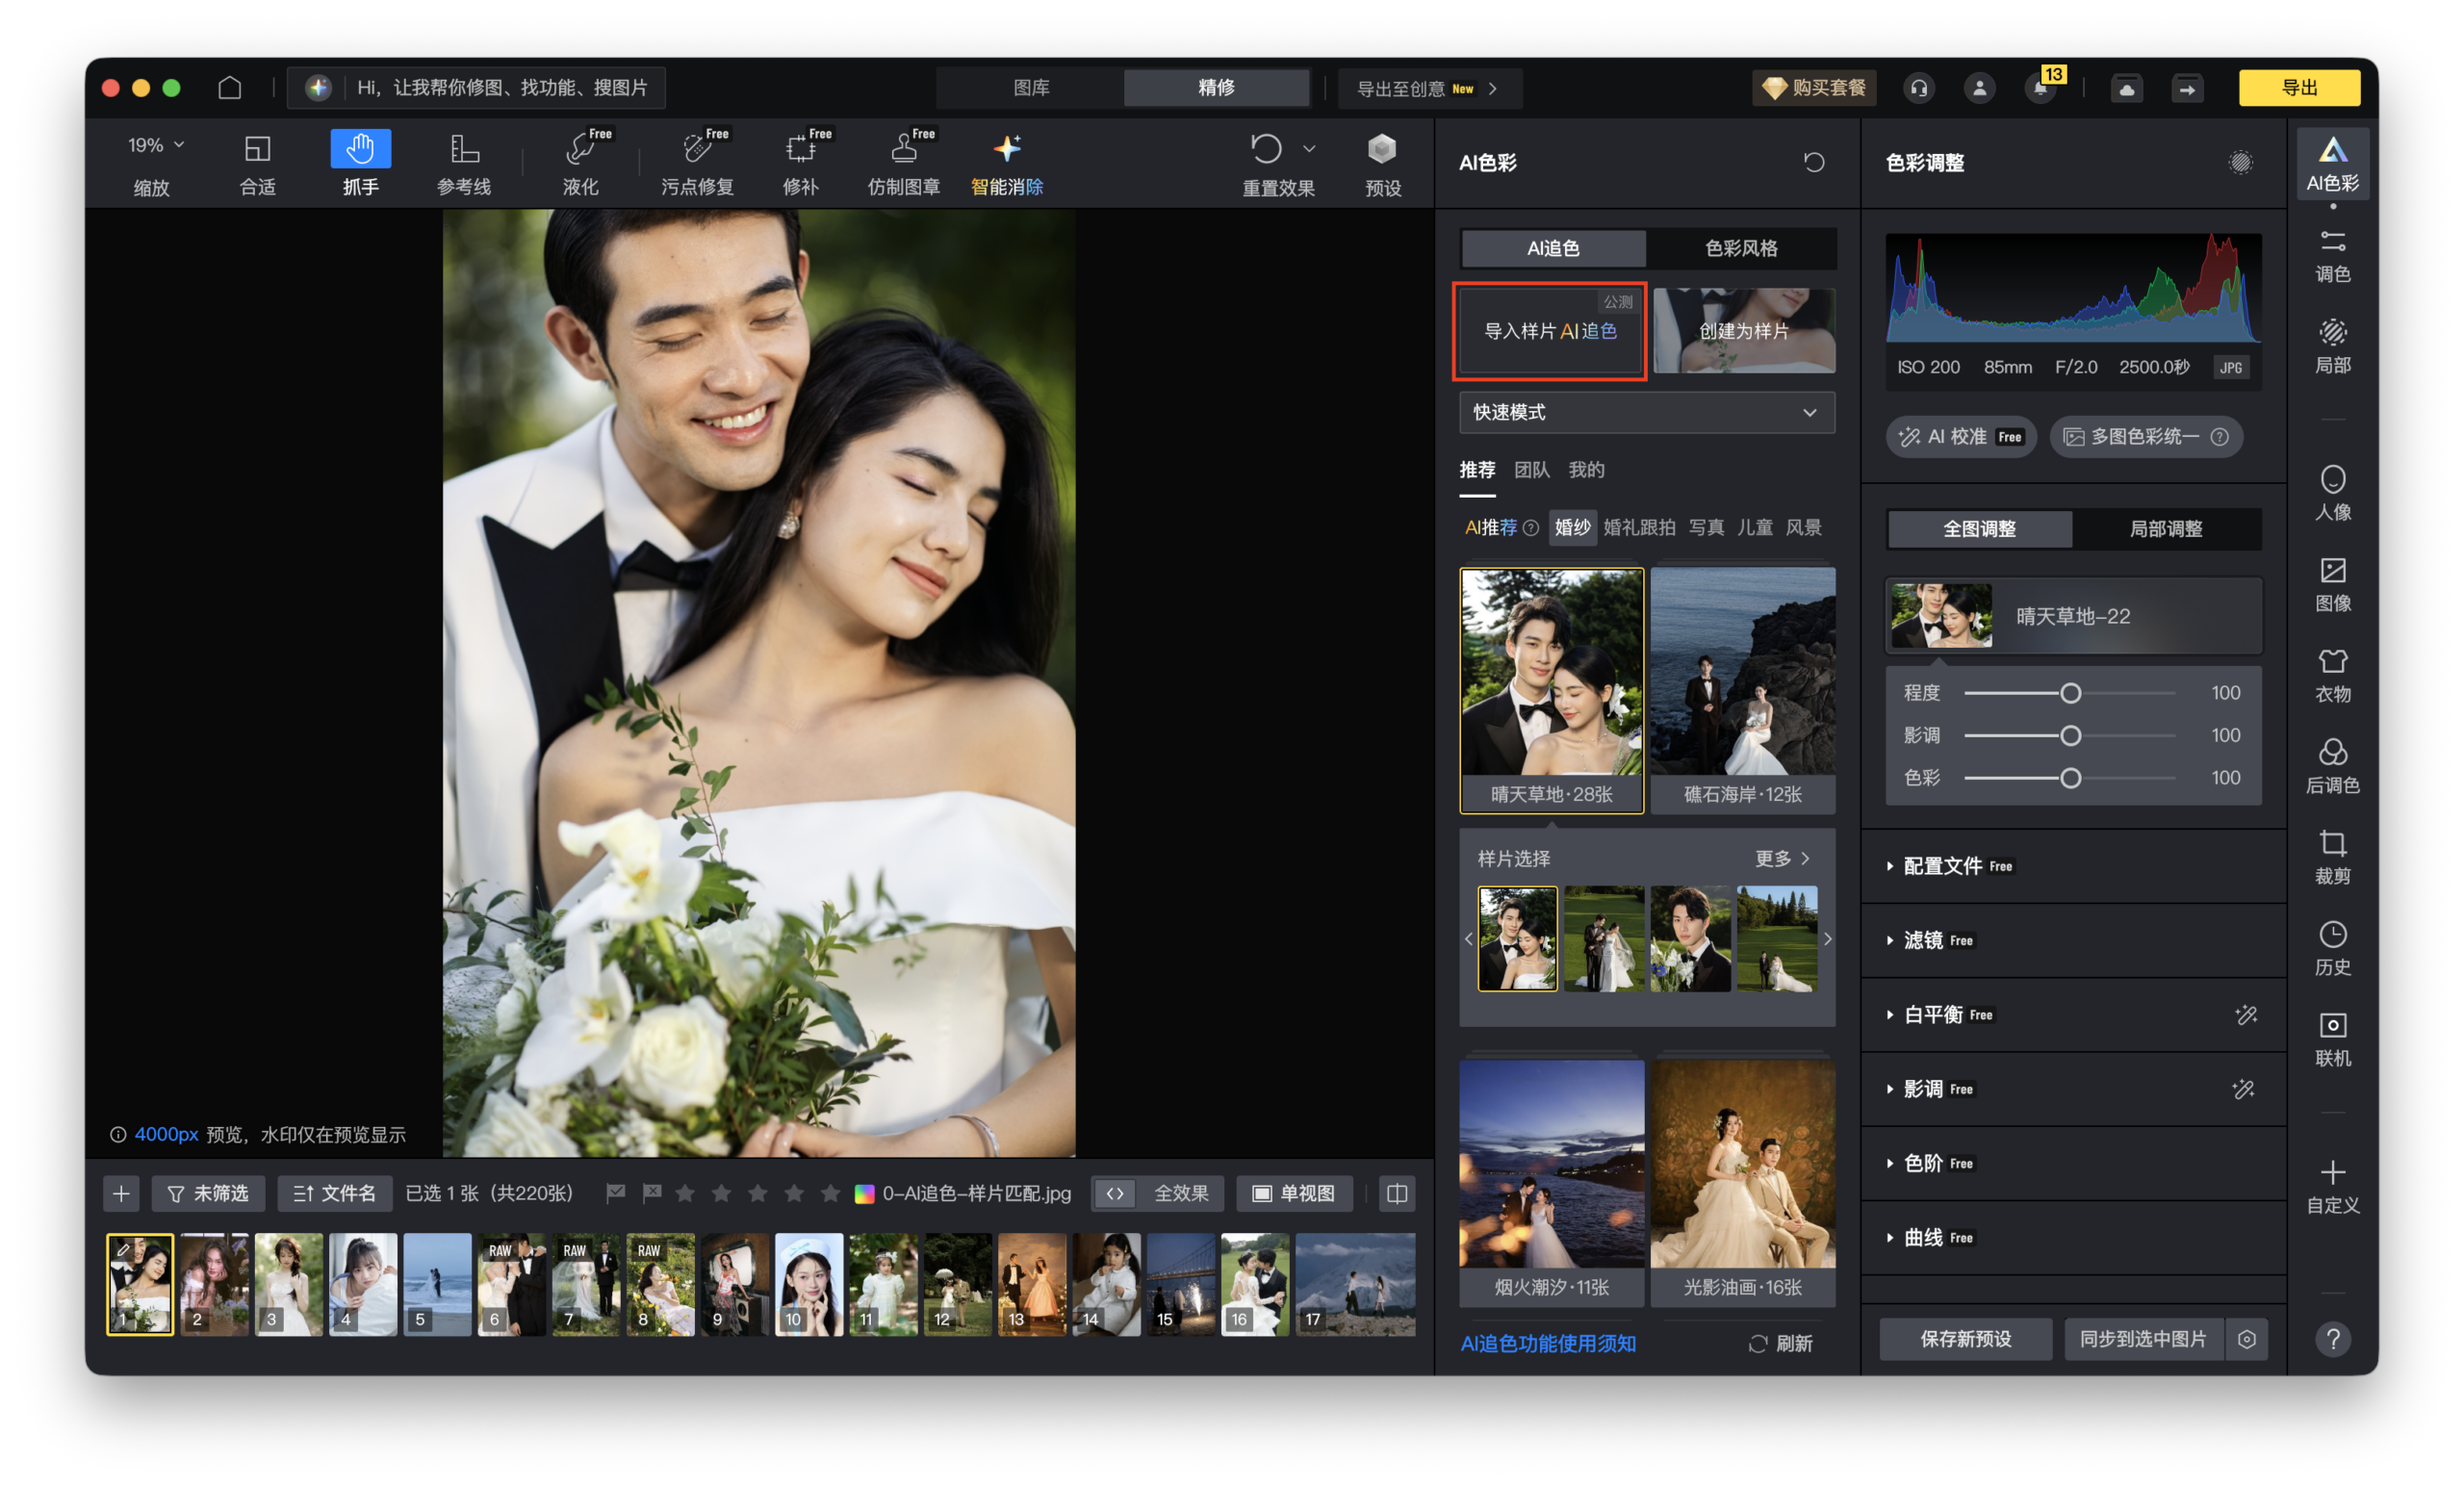The height and width of the screenshot is (1488, 2464).
Task: Select the 仿制图章 clone stamp tool
Action: click(x=903, y=161)
